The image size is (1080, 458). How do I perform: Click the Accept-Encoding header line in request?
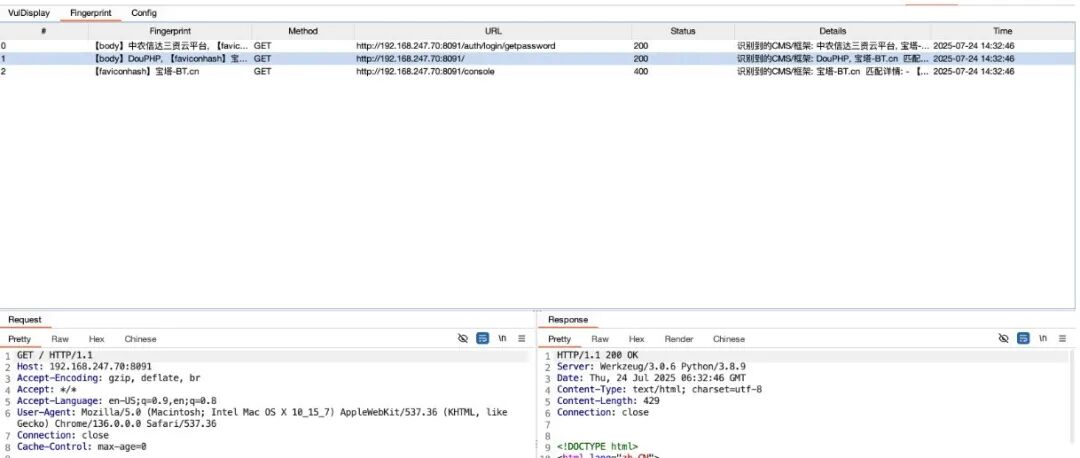[109, 378]
